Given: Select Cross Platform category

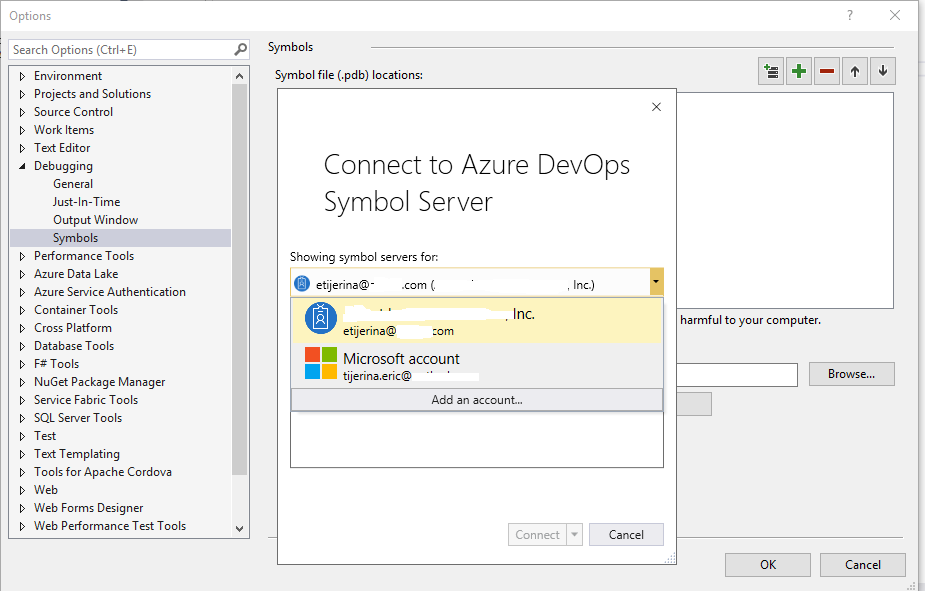Looking at the screenshot, I should point(73,328).
